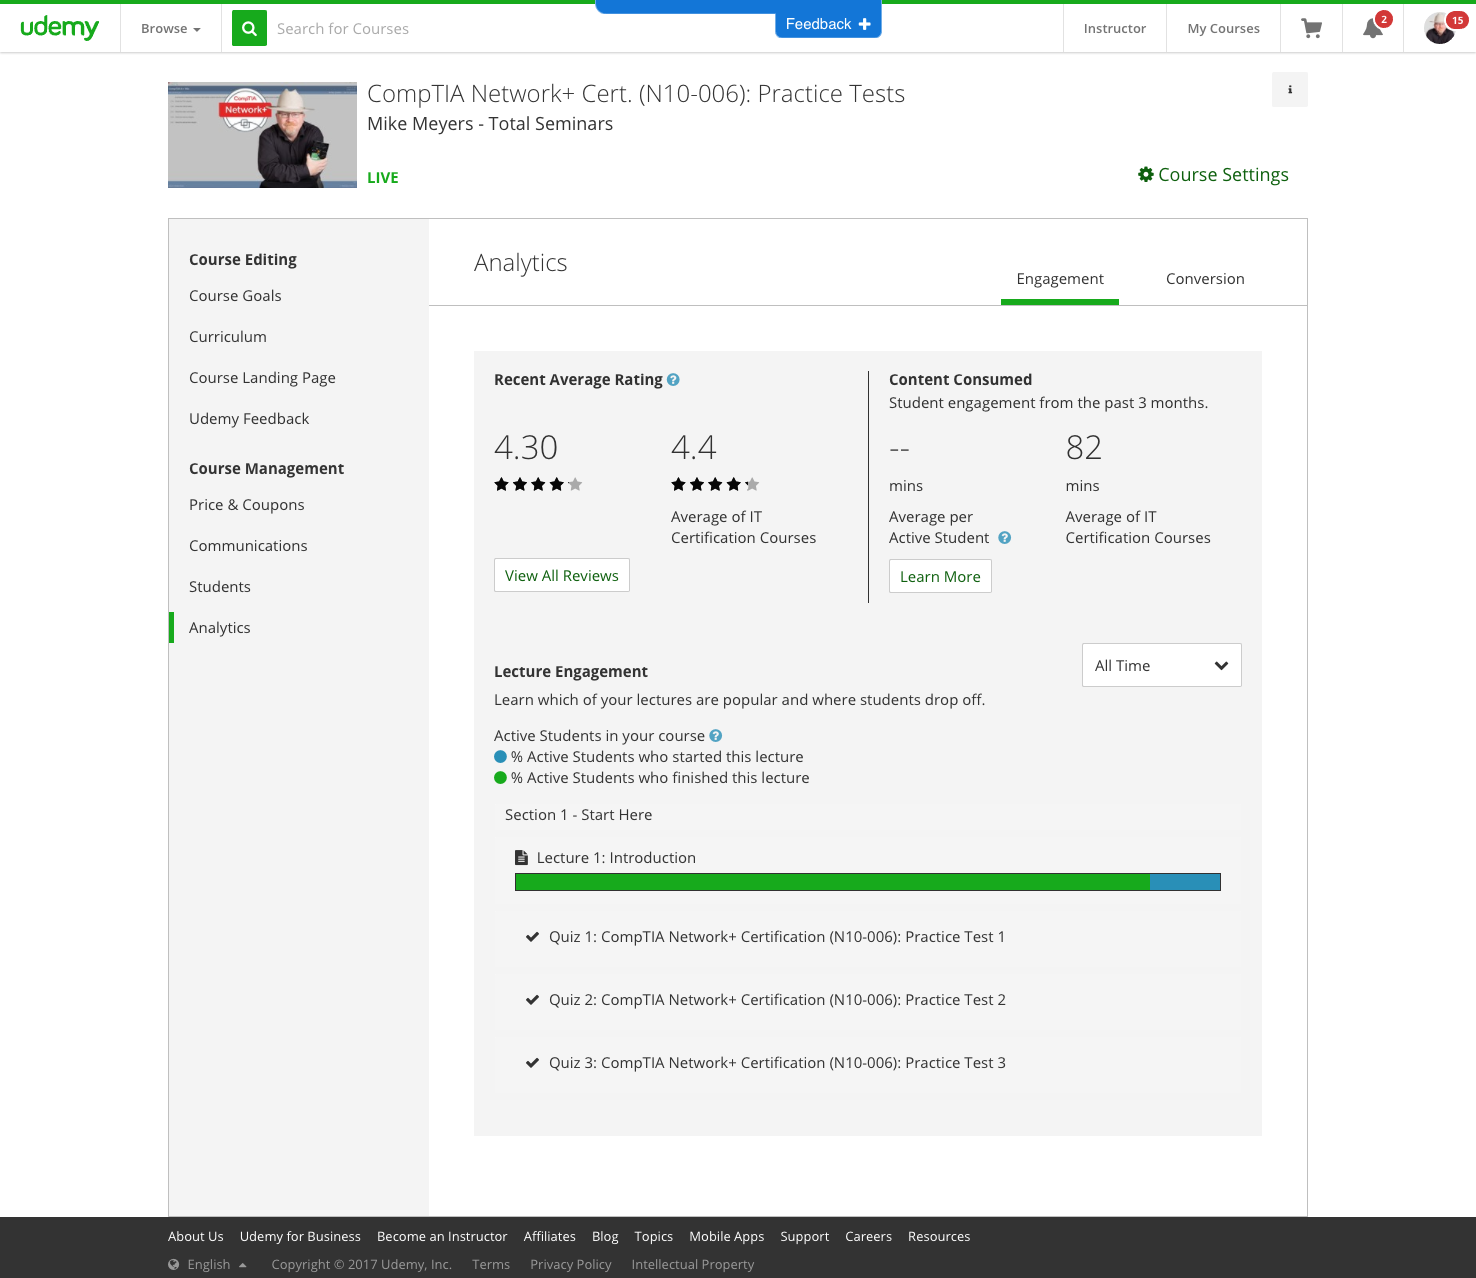Expand the All Time period dropdown

[1162, 665]
